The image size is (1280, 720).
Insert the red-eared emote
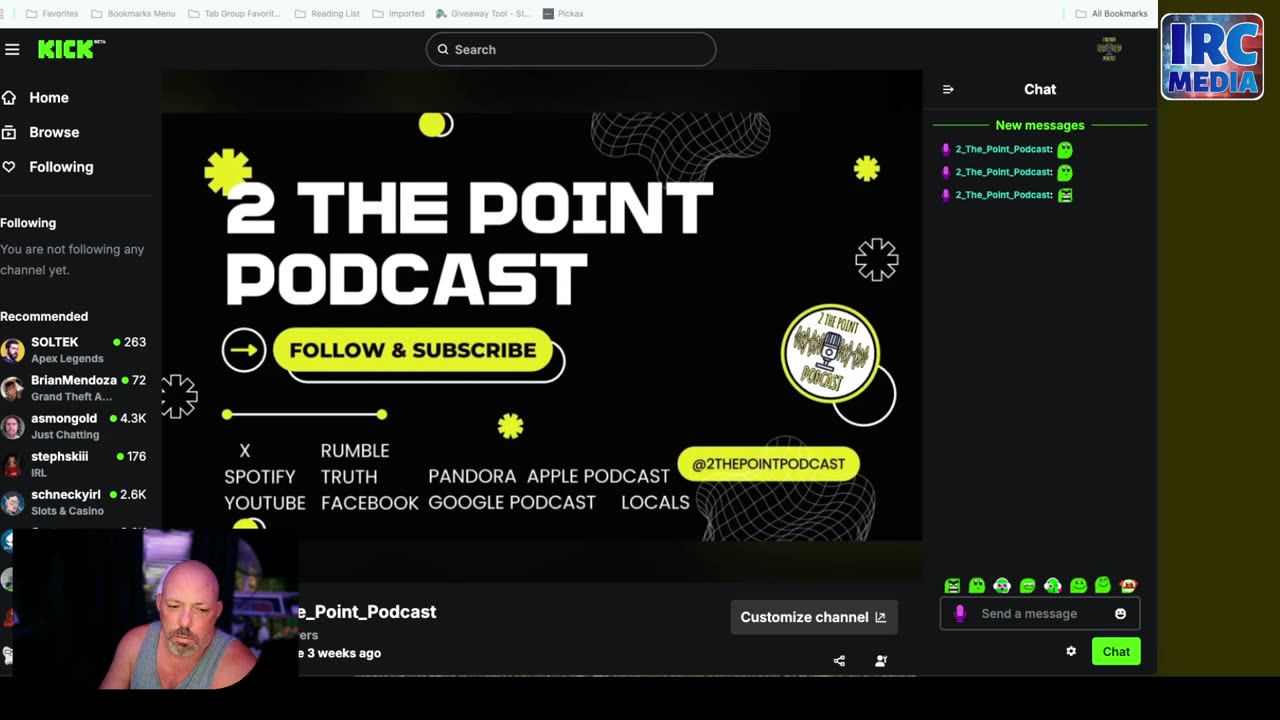[x=1128, y=586]
